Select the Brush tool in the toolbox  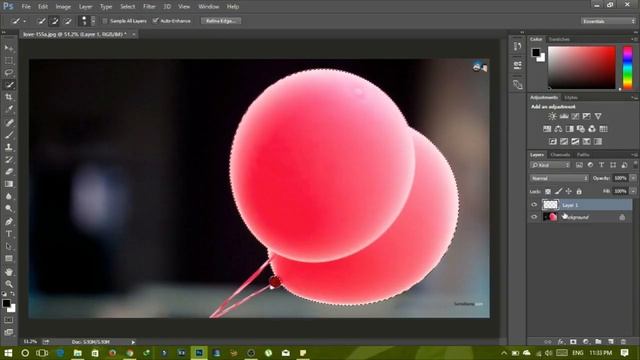[9, 135]
